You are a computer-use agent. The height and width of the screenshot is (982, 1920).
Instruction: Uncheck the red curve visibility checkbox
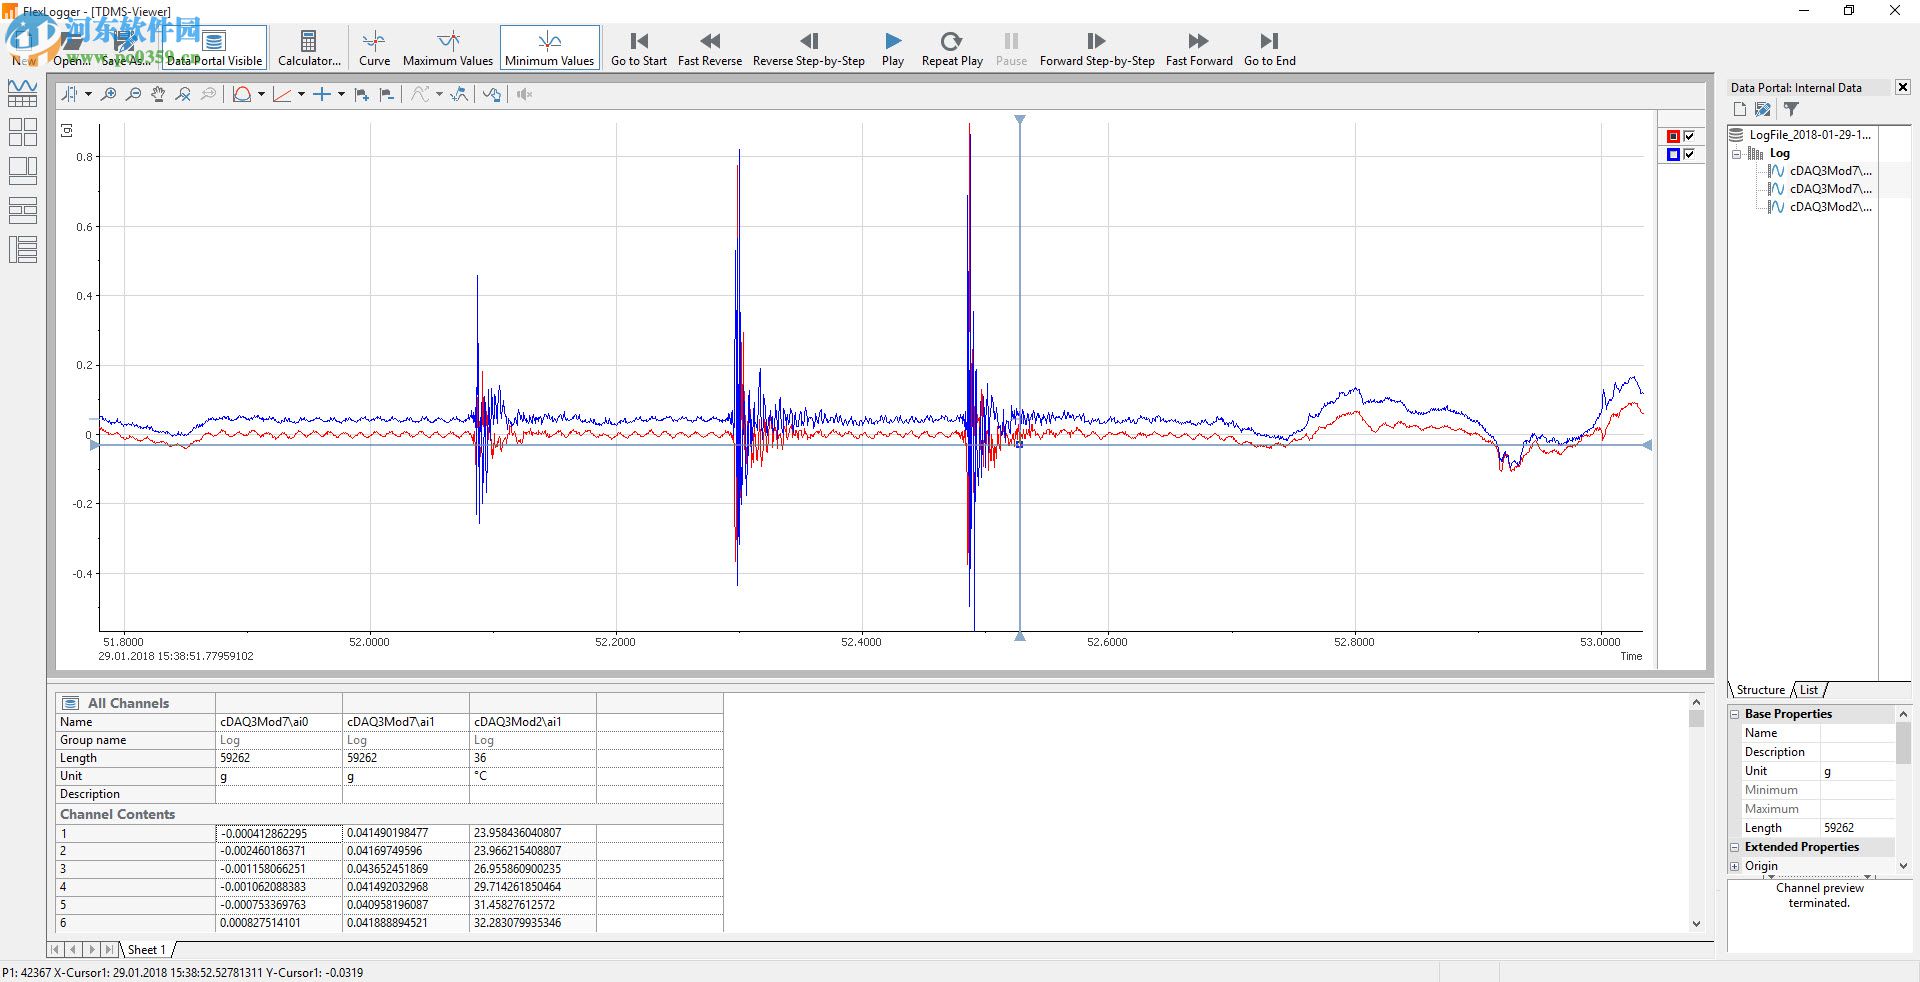point(1689,136)
